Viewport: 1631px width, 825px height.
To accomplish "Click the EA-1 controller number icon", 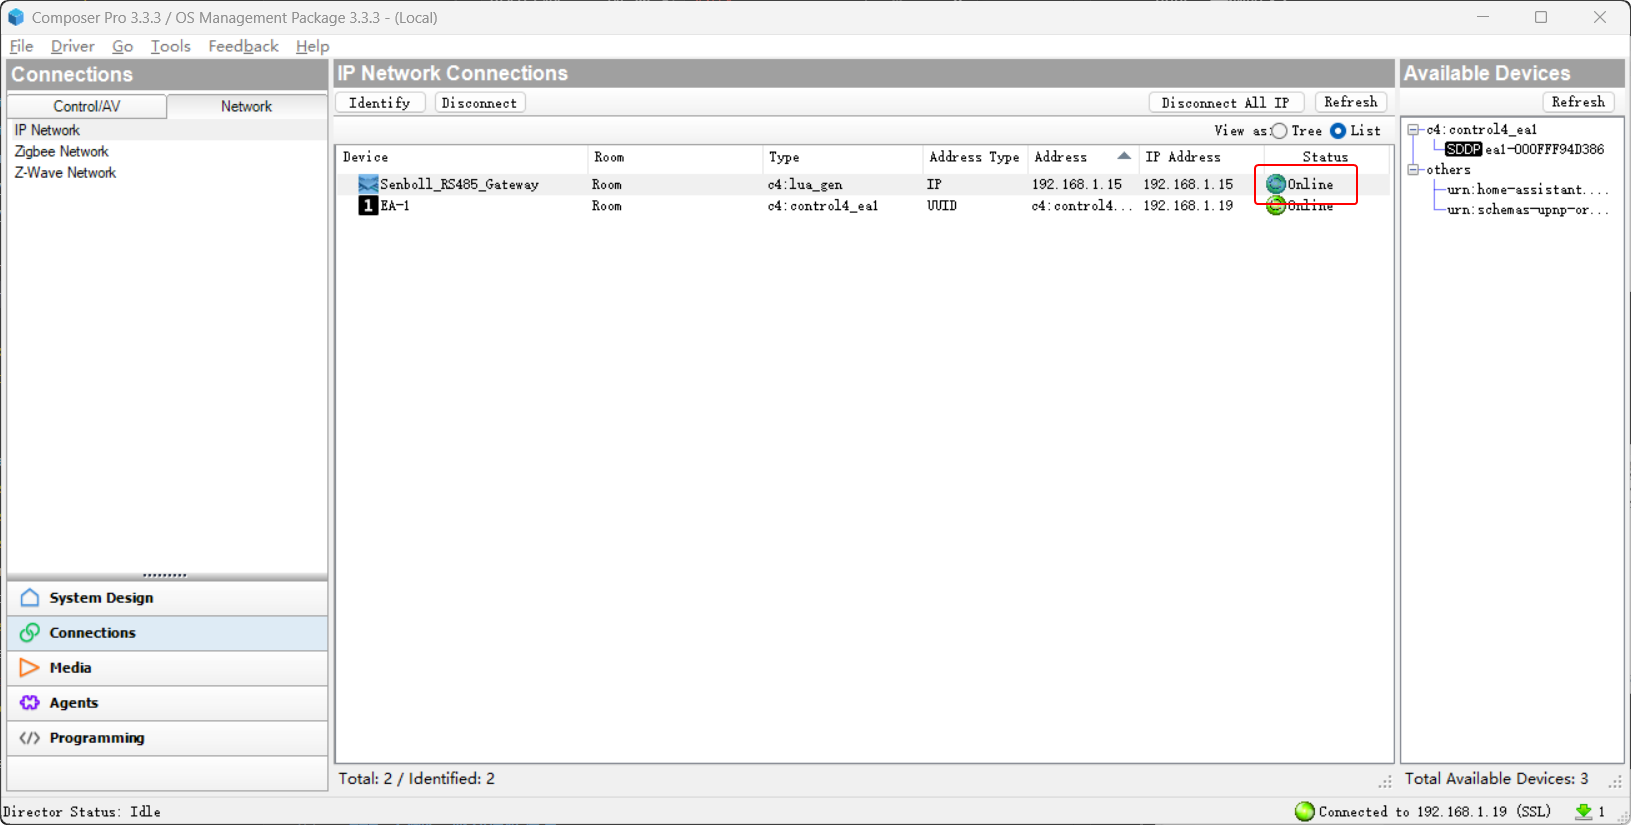I will (x=368, y=206).
